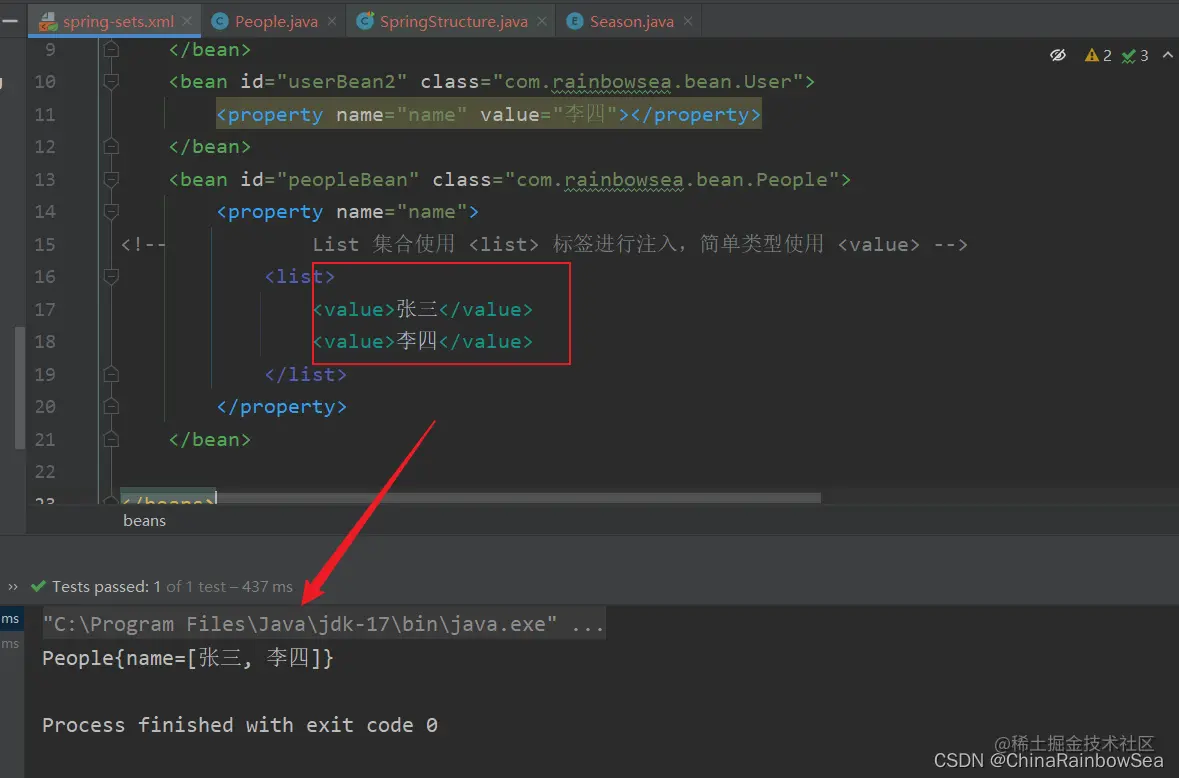Collapse the closing bean fold on line 21

111,439
